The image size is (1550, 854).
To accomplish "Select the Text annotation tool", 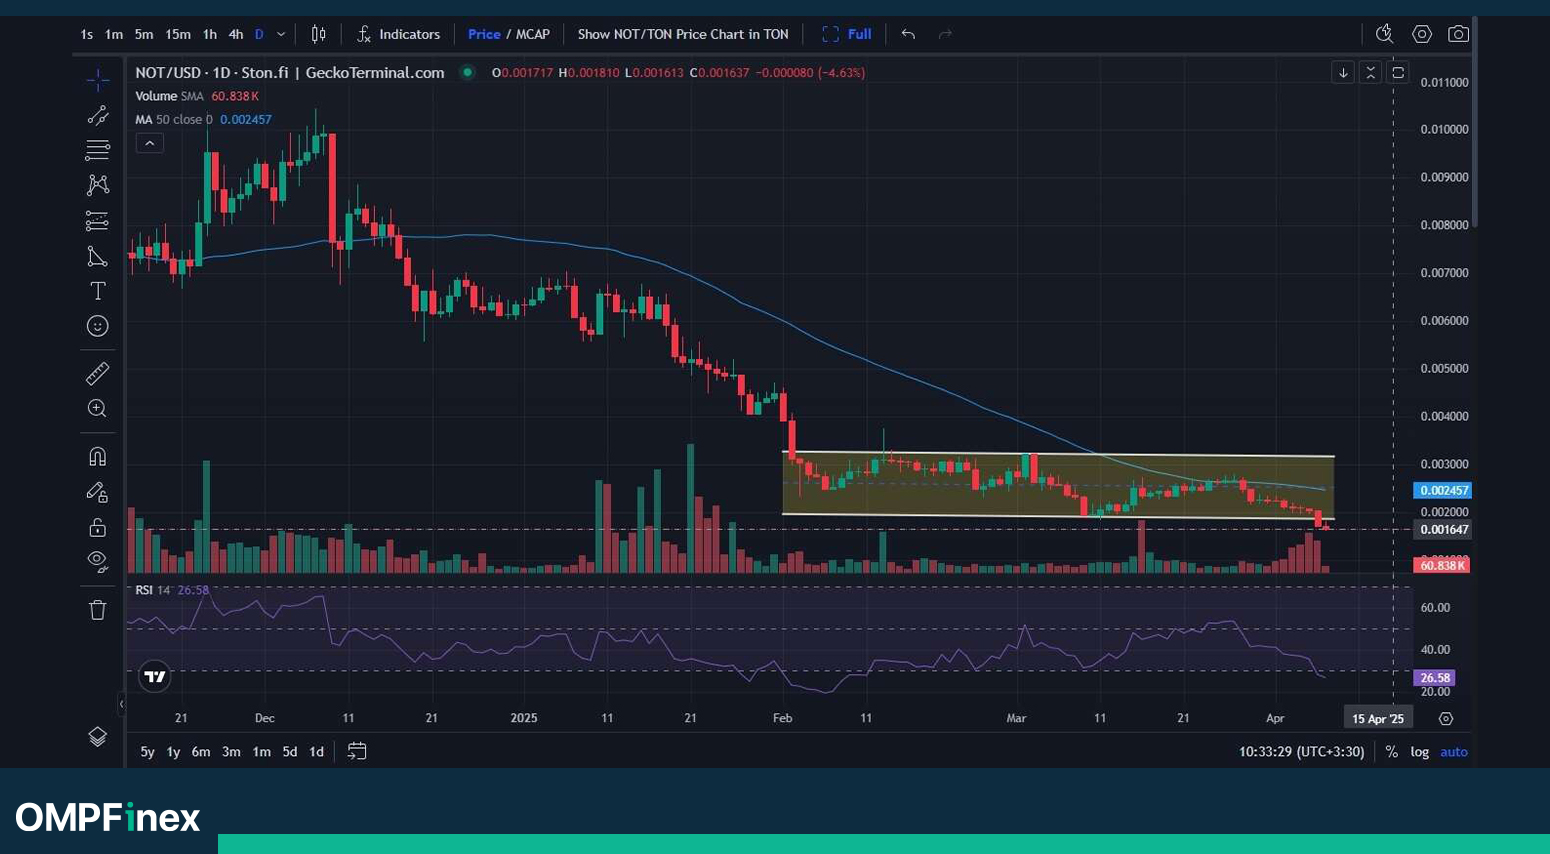I will tap(97, 291).
